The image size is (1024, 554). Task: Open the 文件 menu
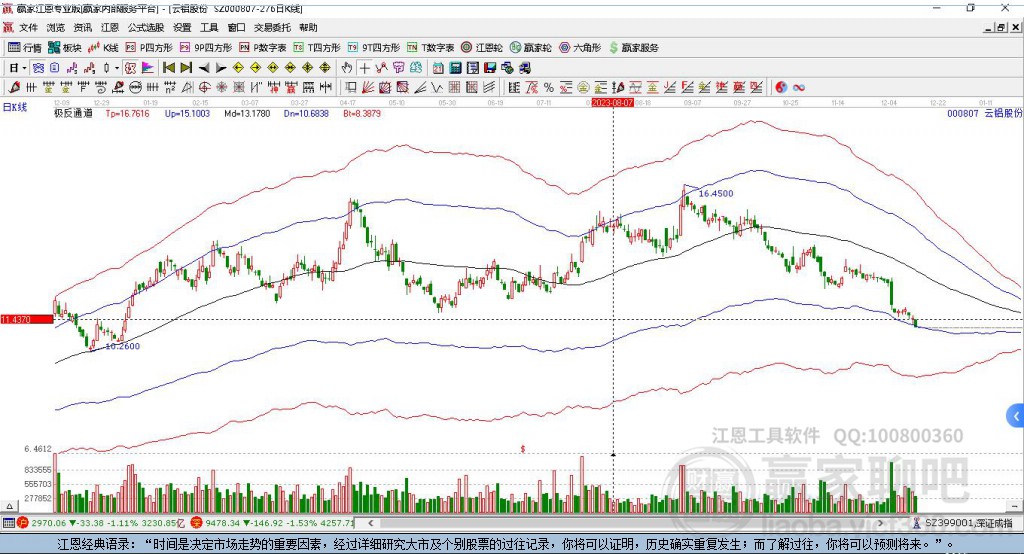pyautogui.click(x=28, y=27)
